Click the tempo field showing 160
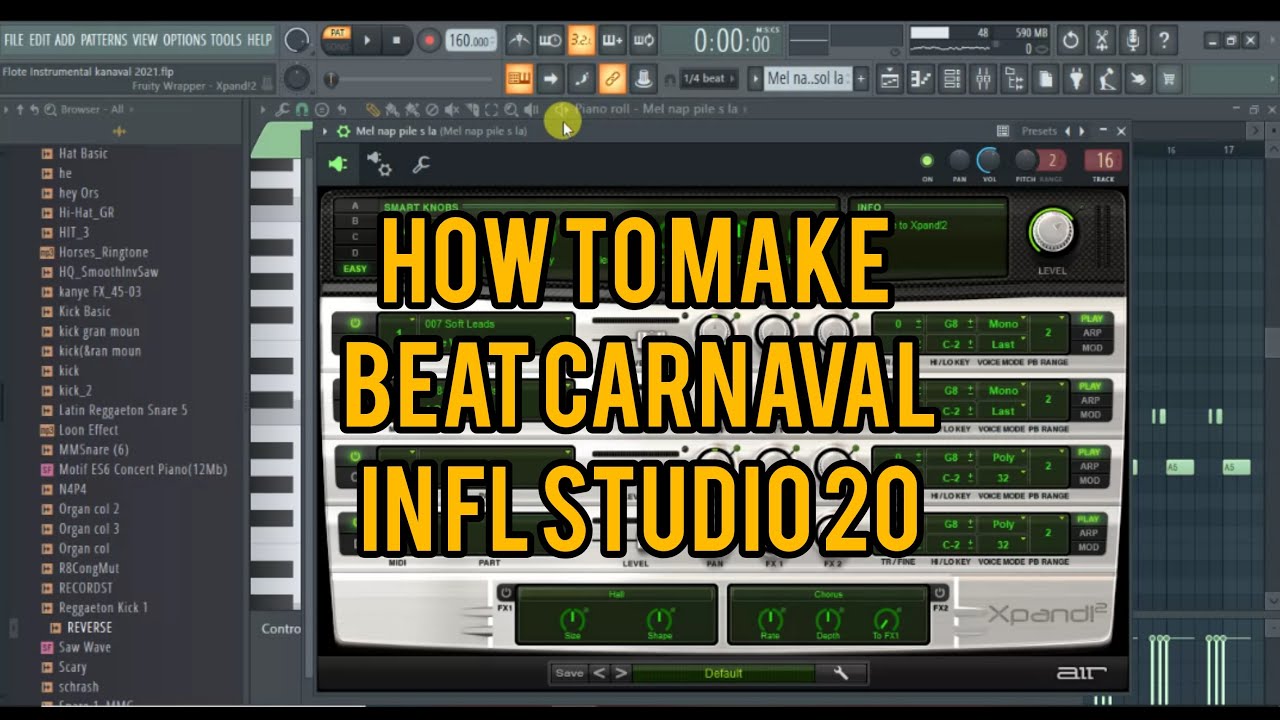Image resolution: width=1280 pixels, height=720 pixels. tap(471, 41)
